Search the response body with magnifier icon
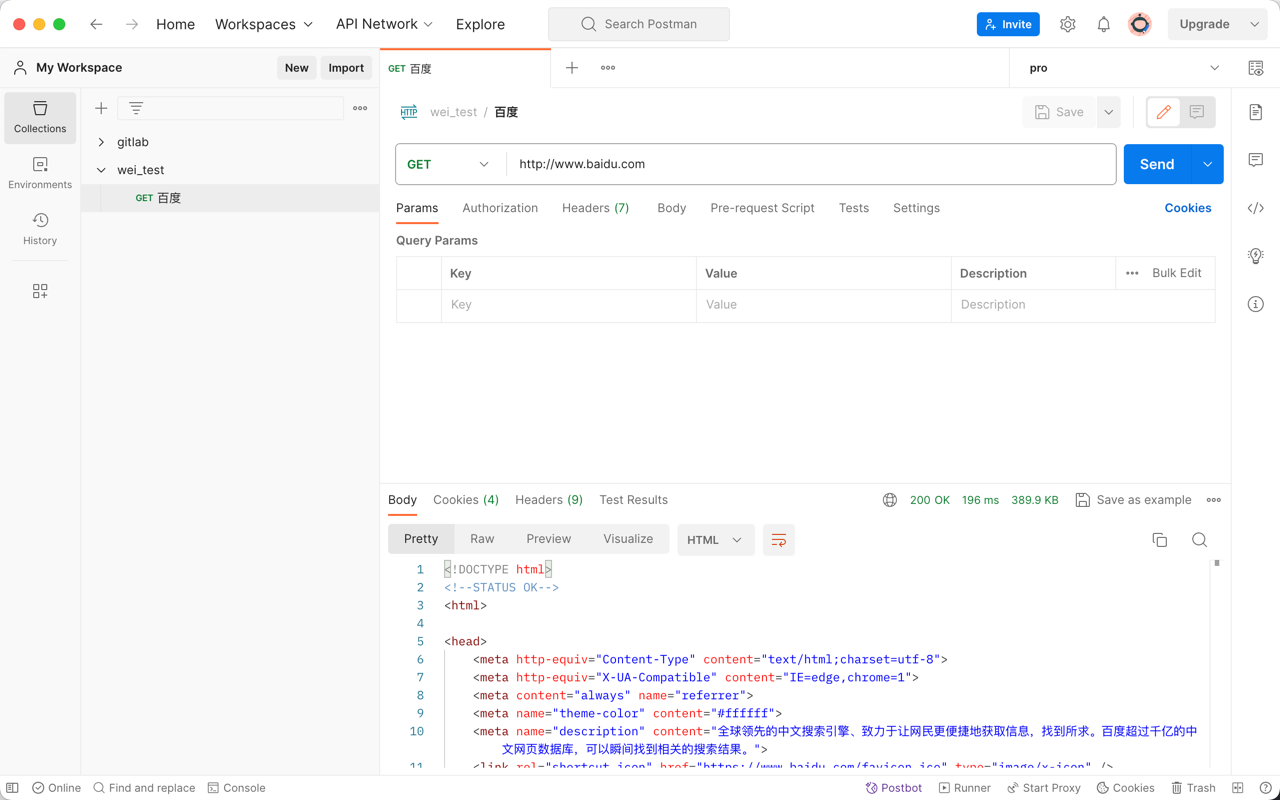The height and width of the screenshot is (800, 1280). point(1200,540)
